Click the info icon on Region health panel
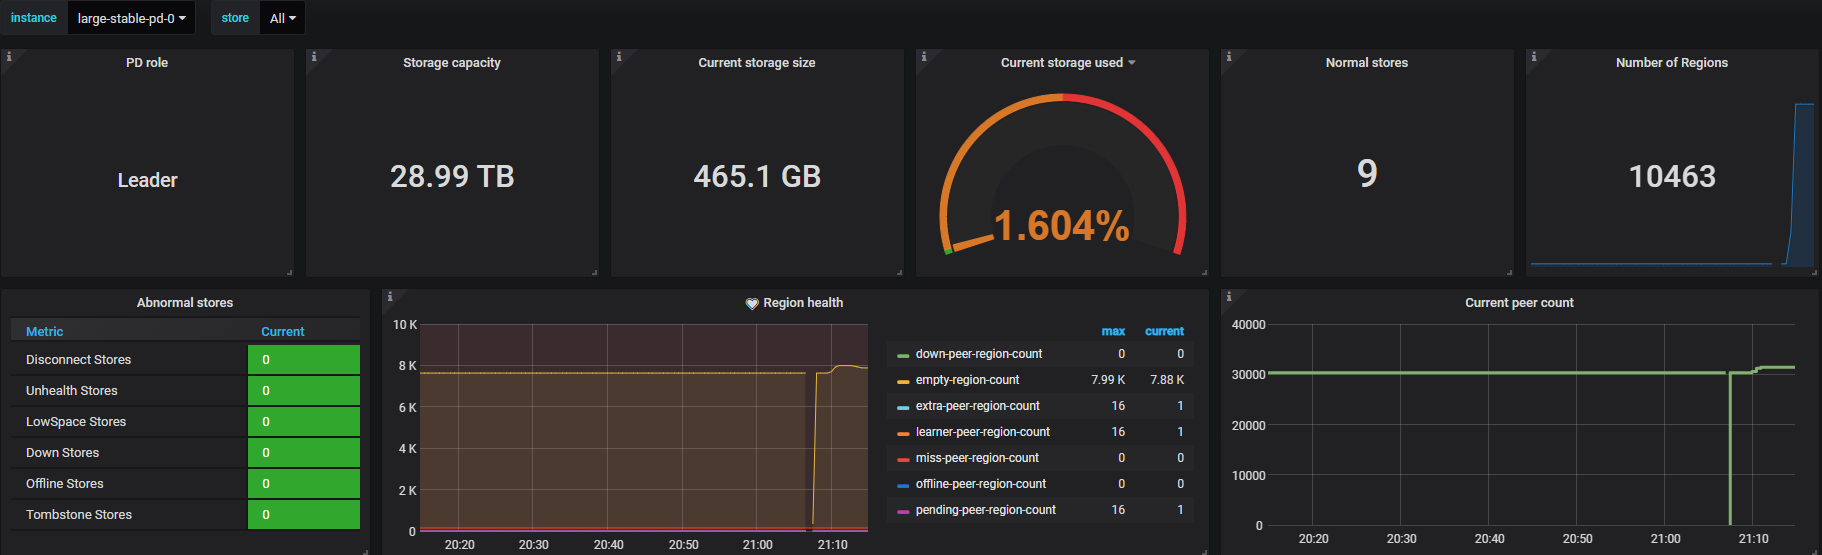The image size is (1822, 555). click(390, 297)
